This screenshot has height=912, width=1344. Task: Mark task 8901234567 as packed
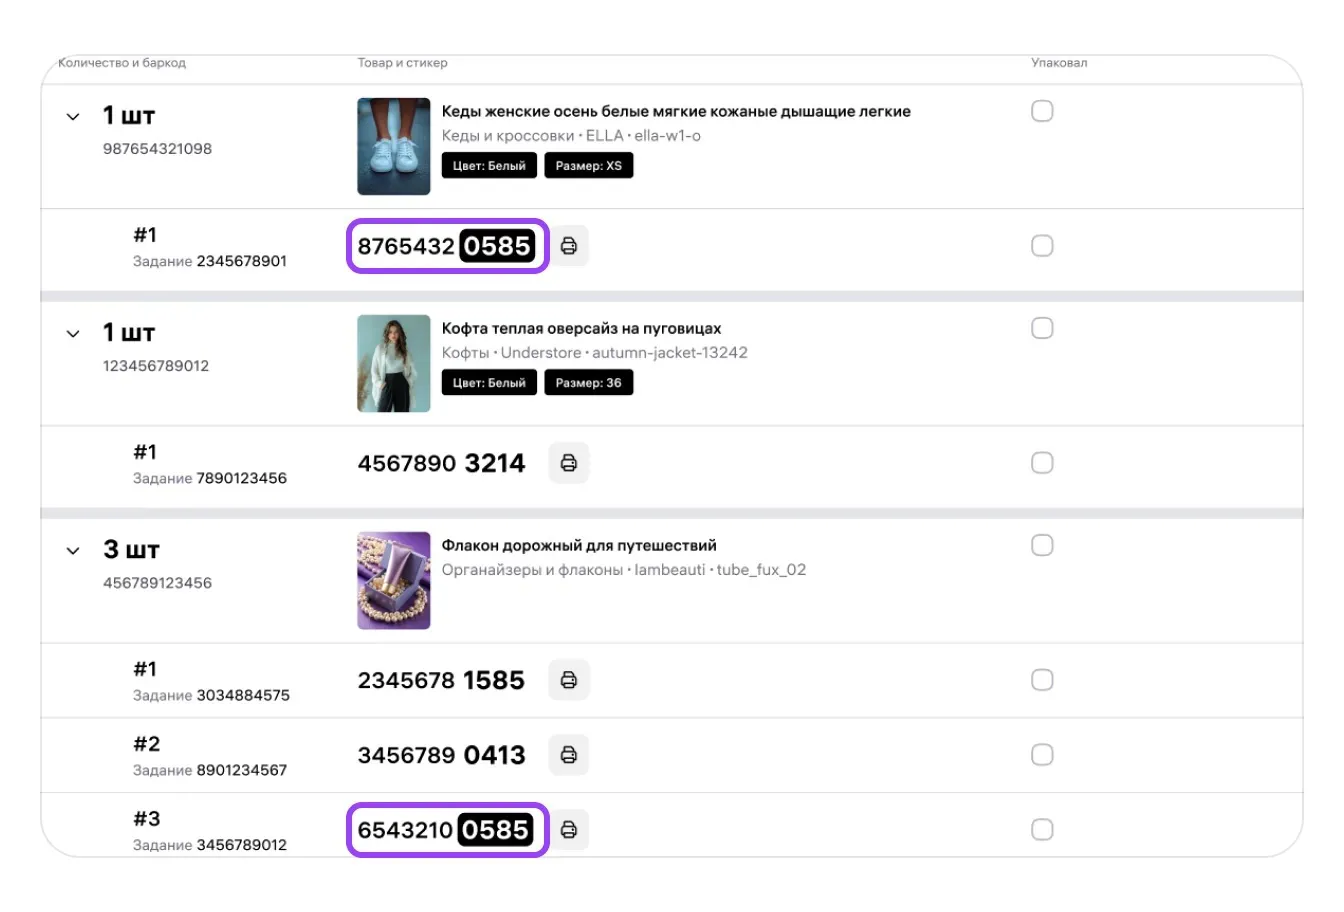[x=1042, y=755]
